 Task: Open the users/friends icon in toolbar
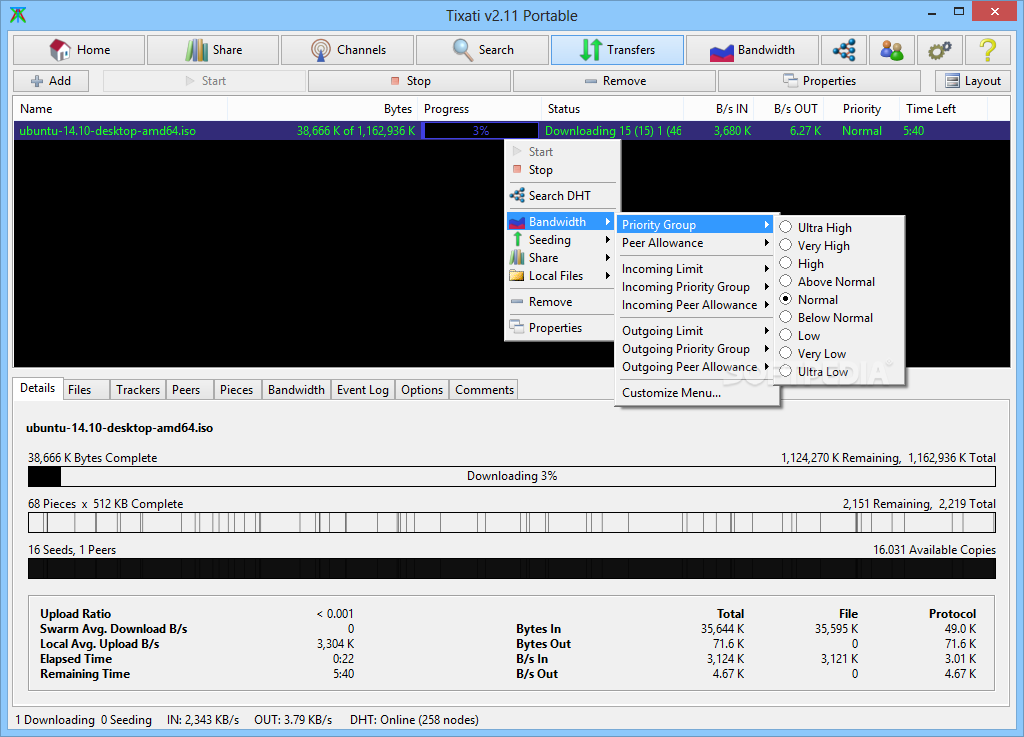coord(891,50)
